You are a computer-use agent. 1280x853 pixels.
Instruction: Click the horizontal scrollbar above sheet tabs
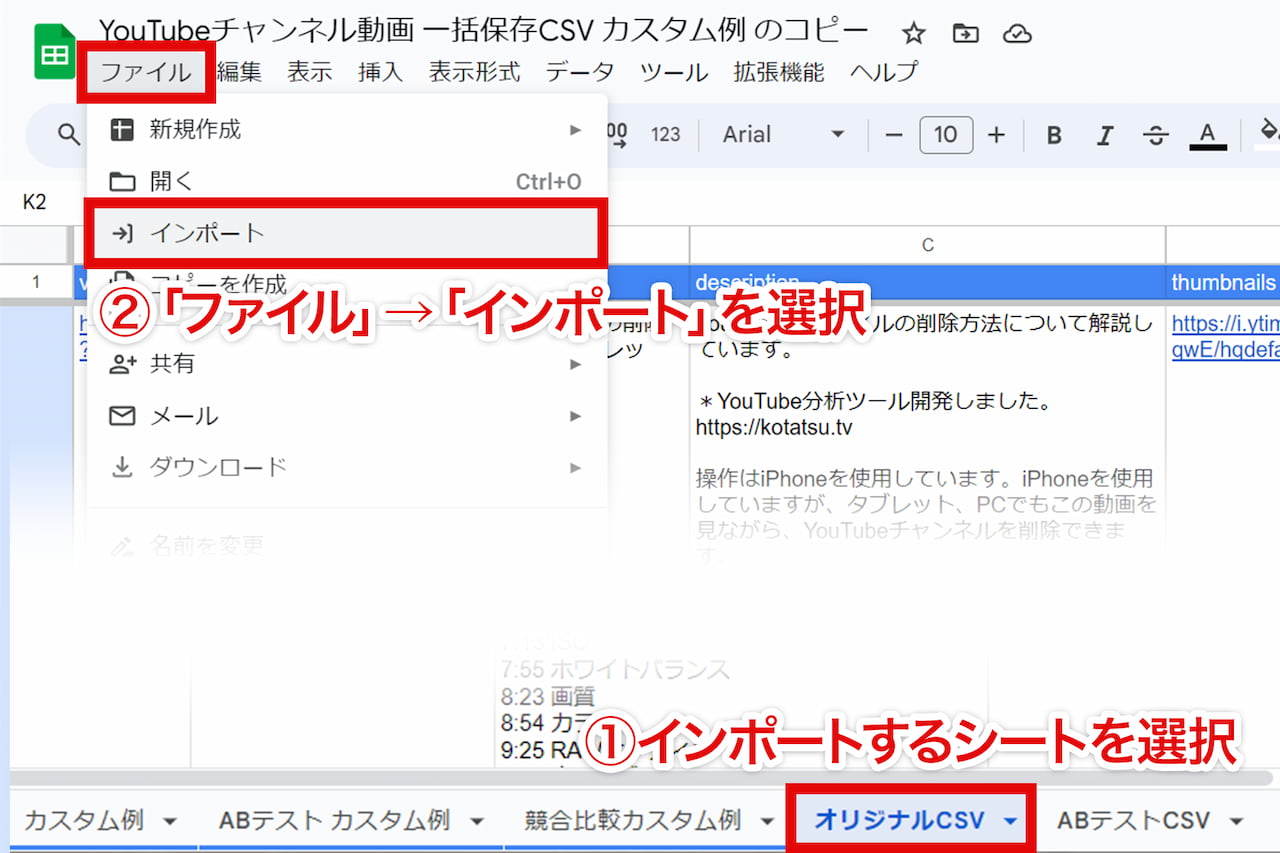point(640,777)
